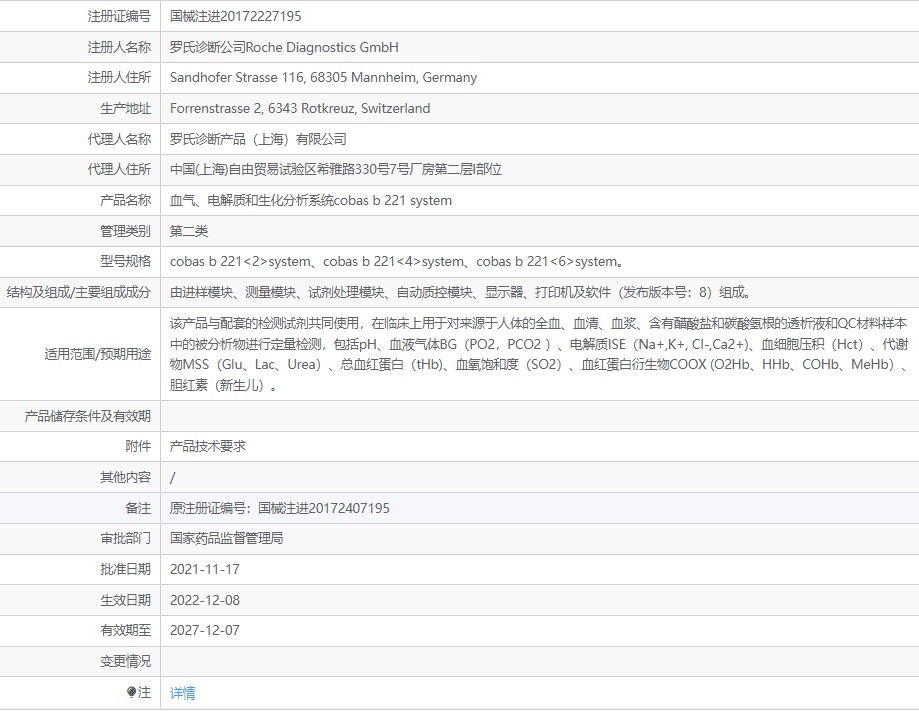Click the 适用范围/预期用途 label
The image size is (919, 711).
[x=97, y=354]
